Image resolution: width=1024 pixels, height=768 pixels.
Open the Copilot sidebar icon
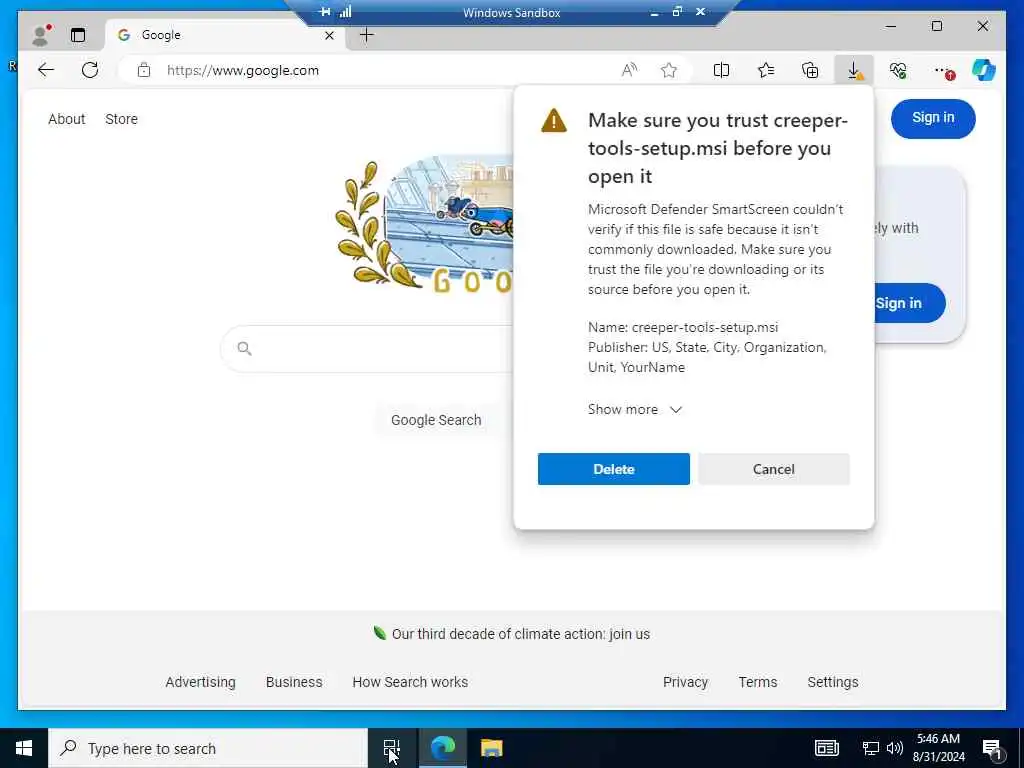click(984, 70)
